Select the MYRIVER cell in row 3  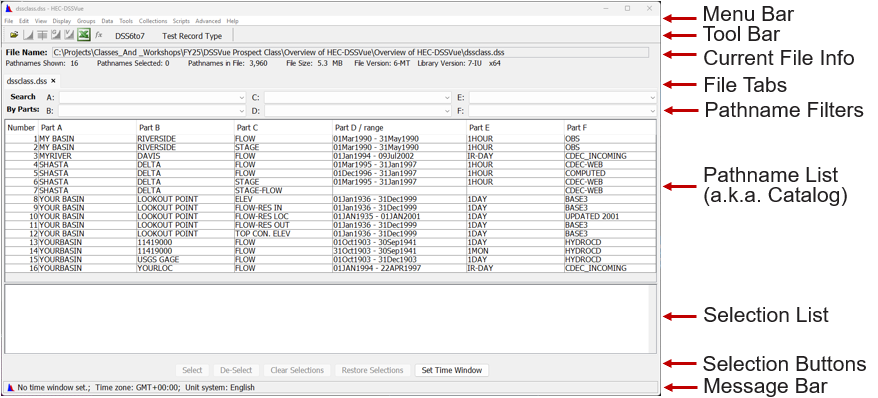[87, 156]
